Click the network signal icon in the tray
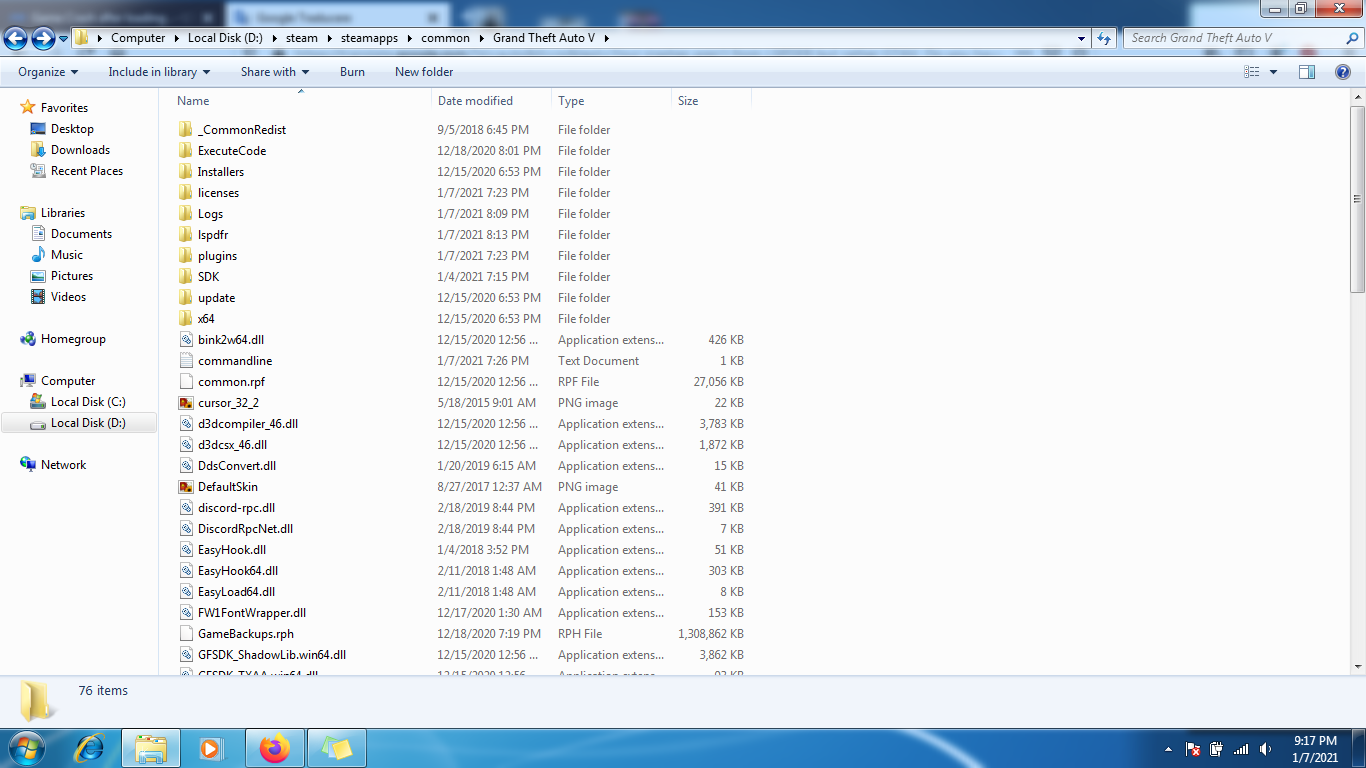This screenshot has width=1366, height=768. [1241, 749]
